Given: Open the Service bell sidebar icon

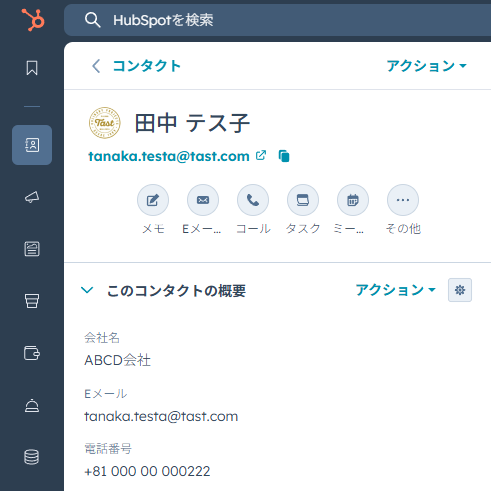Looking at the screenshot, I should point(32,405).
